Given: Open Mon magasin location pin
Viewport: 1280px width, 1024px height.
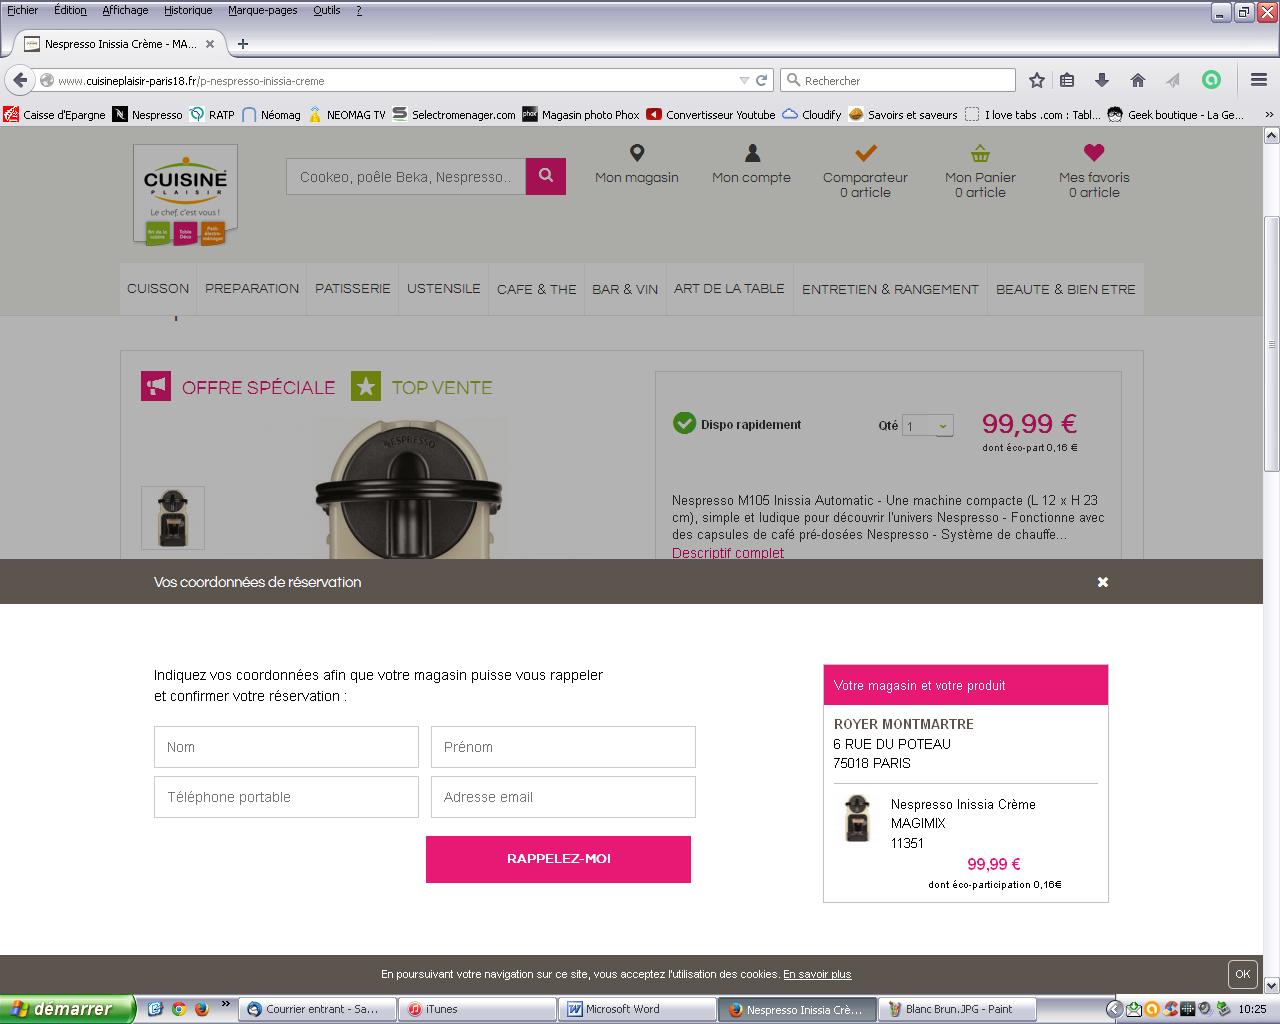Looking at the screenshot, I should (637, 153).
